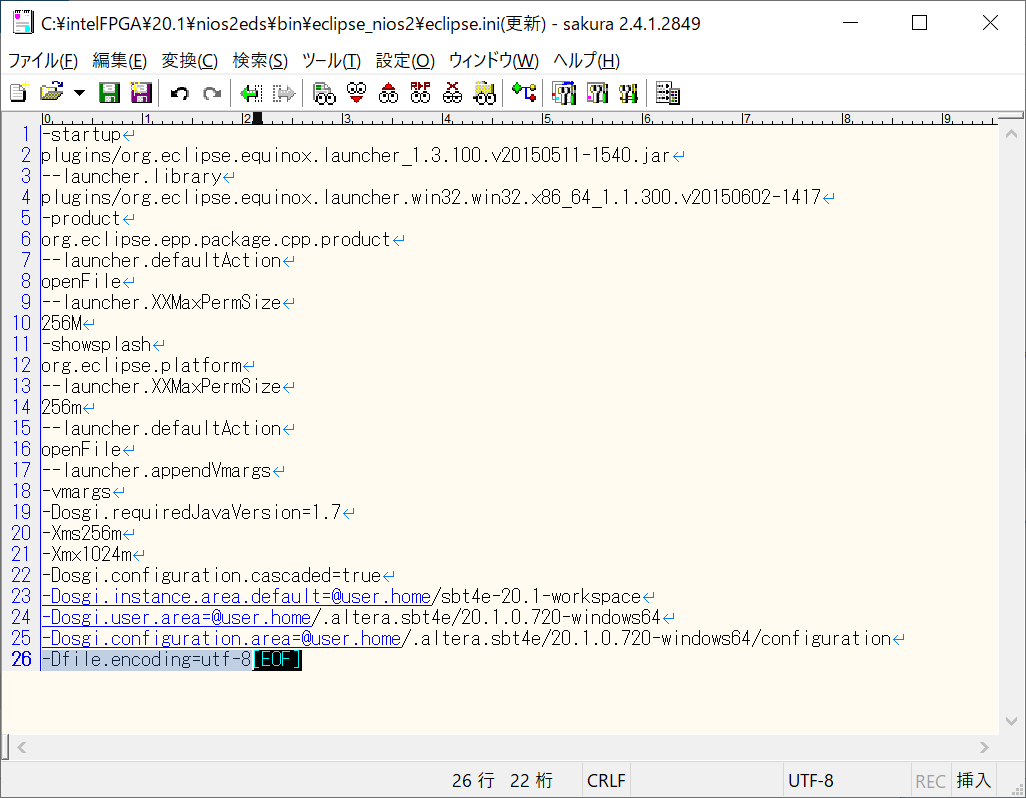The width and height of the screenshot is (1026, 798).
Task: Open type-specific settings icon
Action: pos(597,93)
